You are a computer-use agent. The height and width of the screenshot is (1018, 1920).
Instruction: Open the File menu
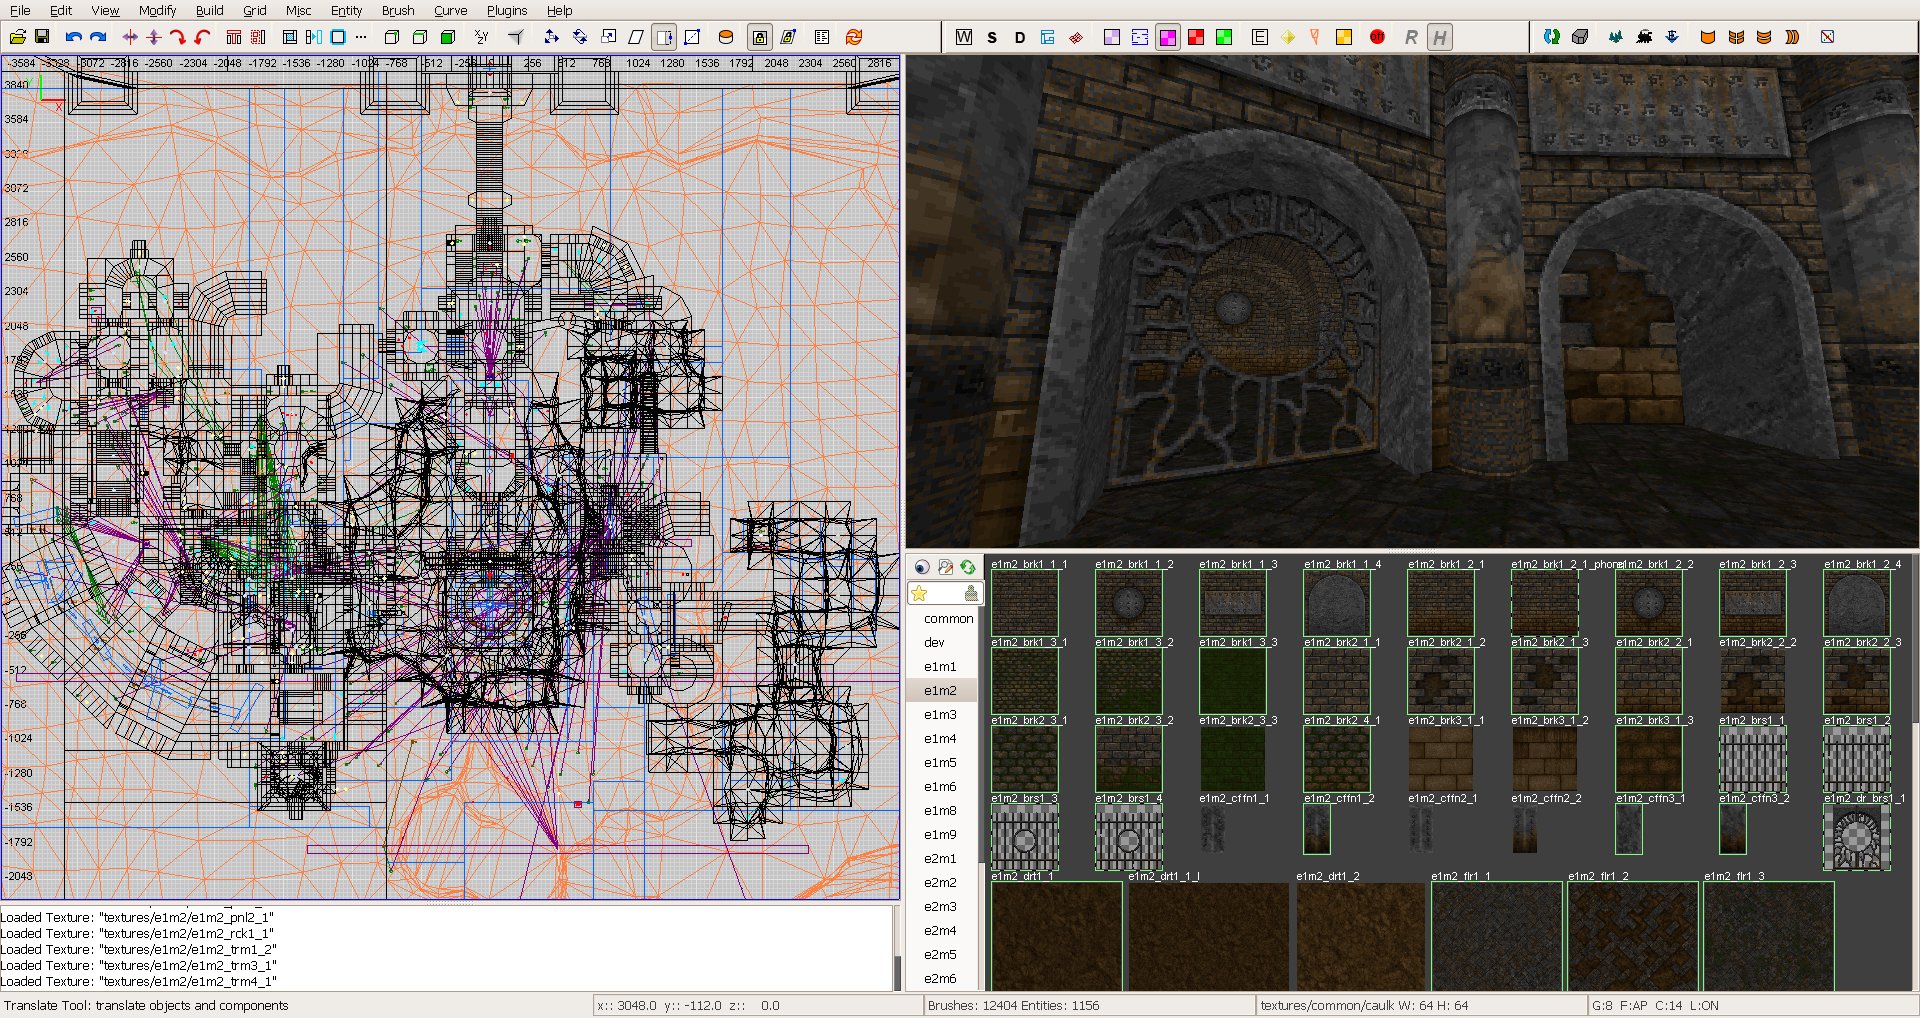(20, 10)
